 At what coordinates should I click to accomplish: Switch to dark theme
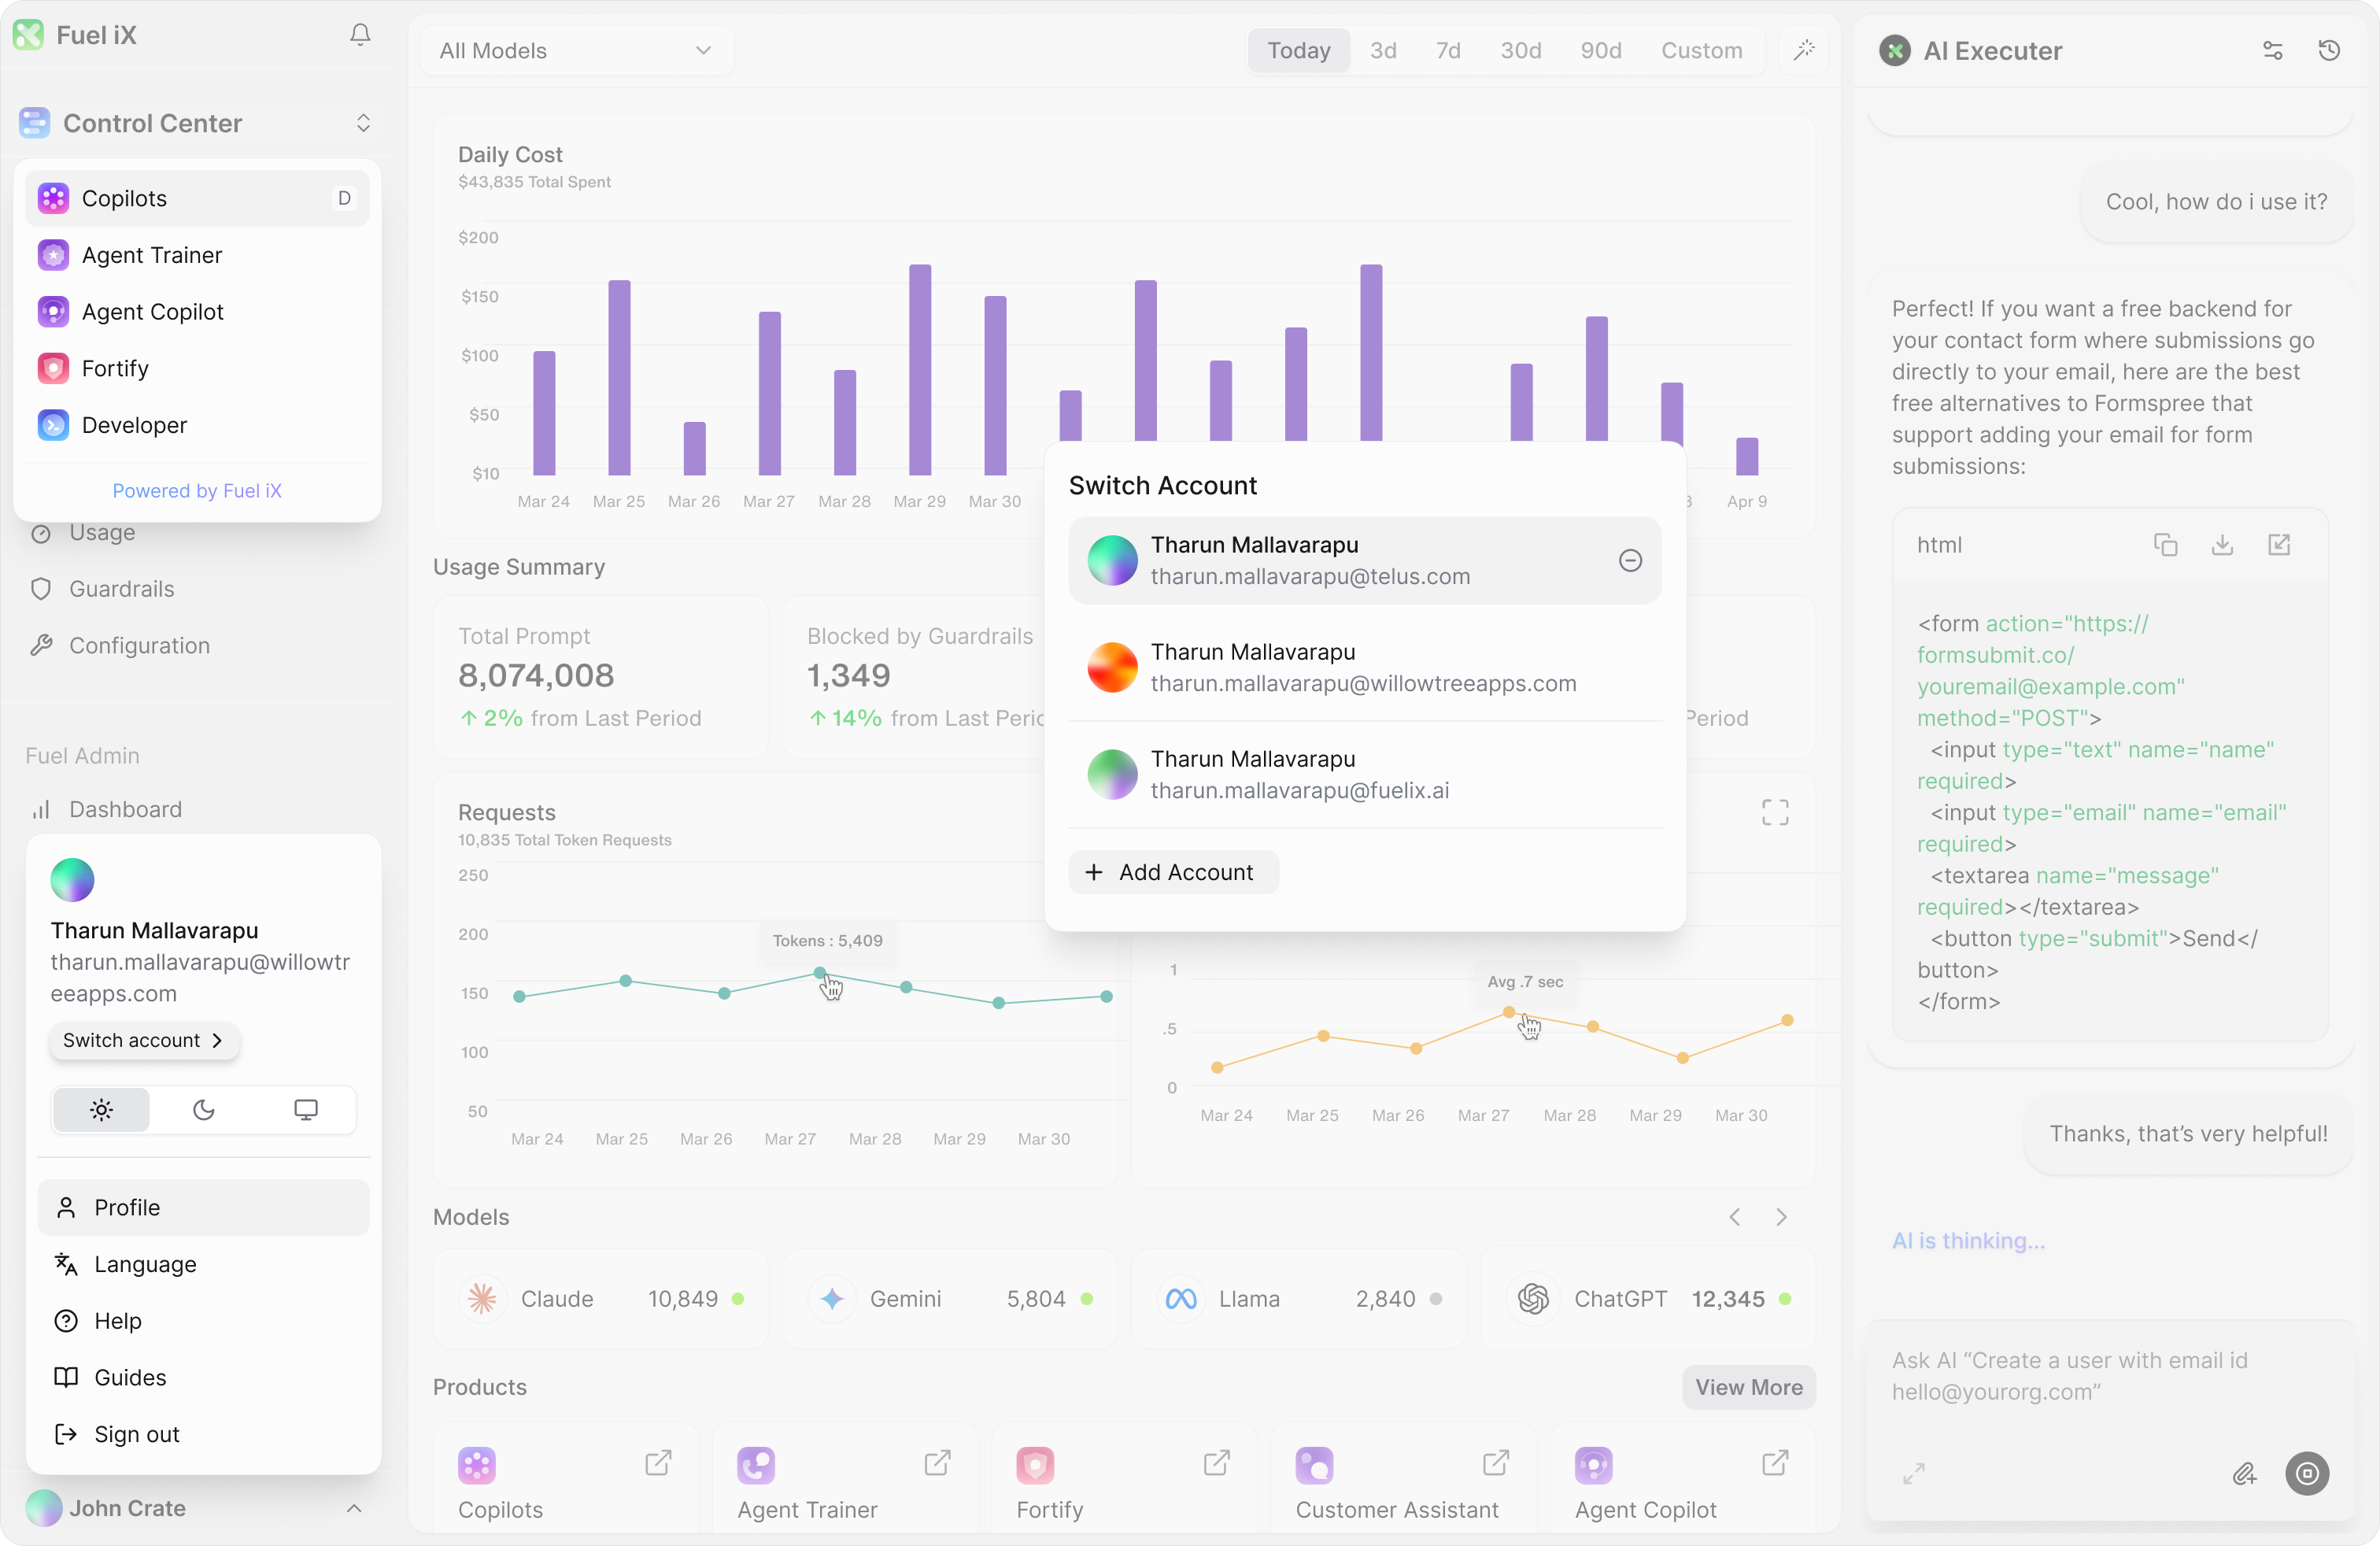204,1110
